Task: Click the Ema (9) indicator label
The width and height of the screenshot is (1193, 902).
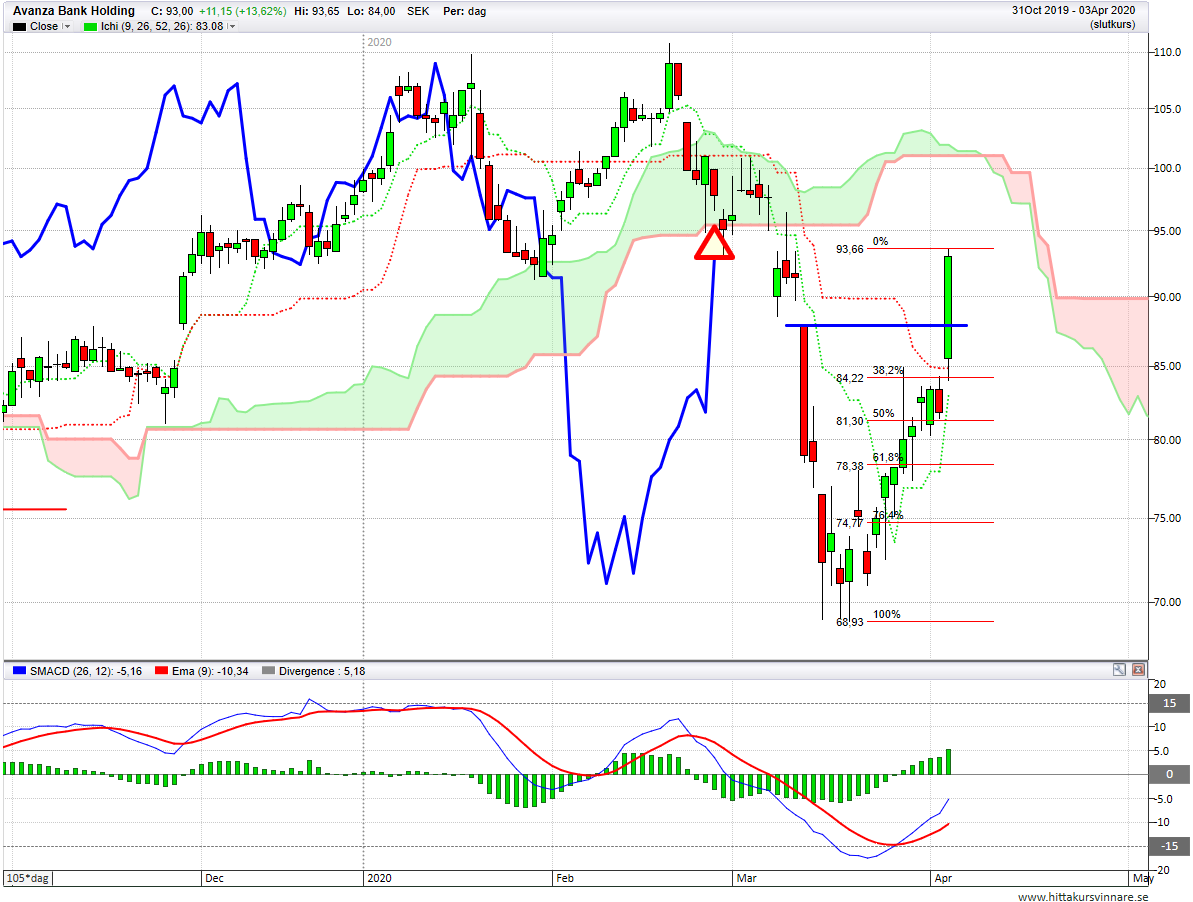Action: point(210,671)
